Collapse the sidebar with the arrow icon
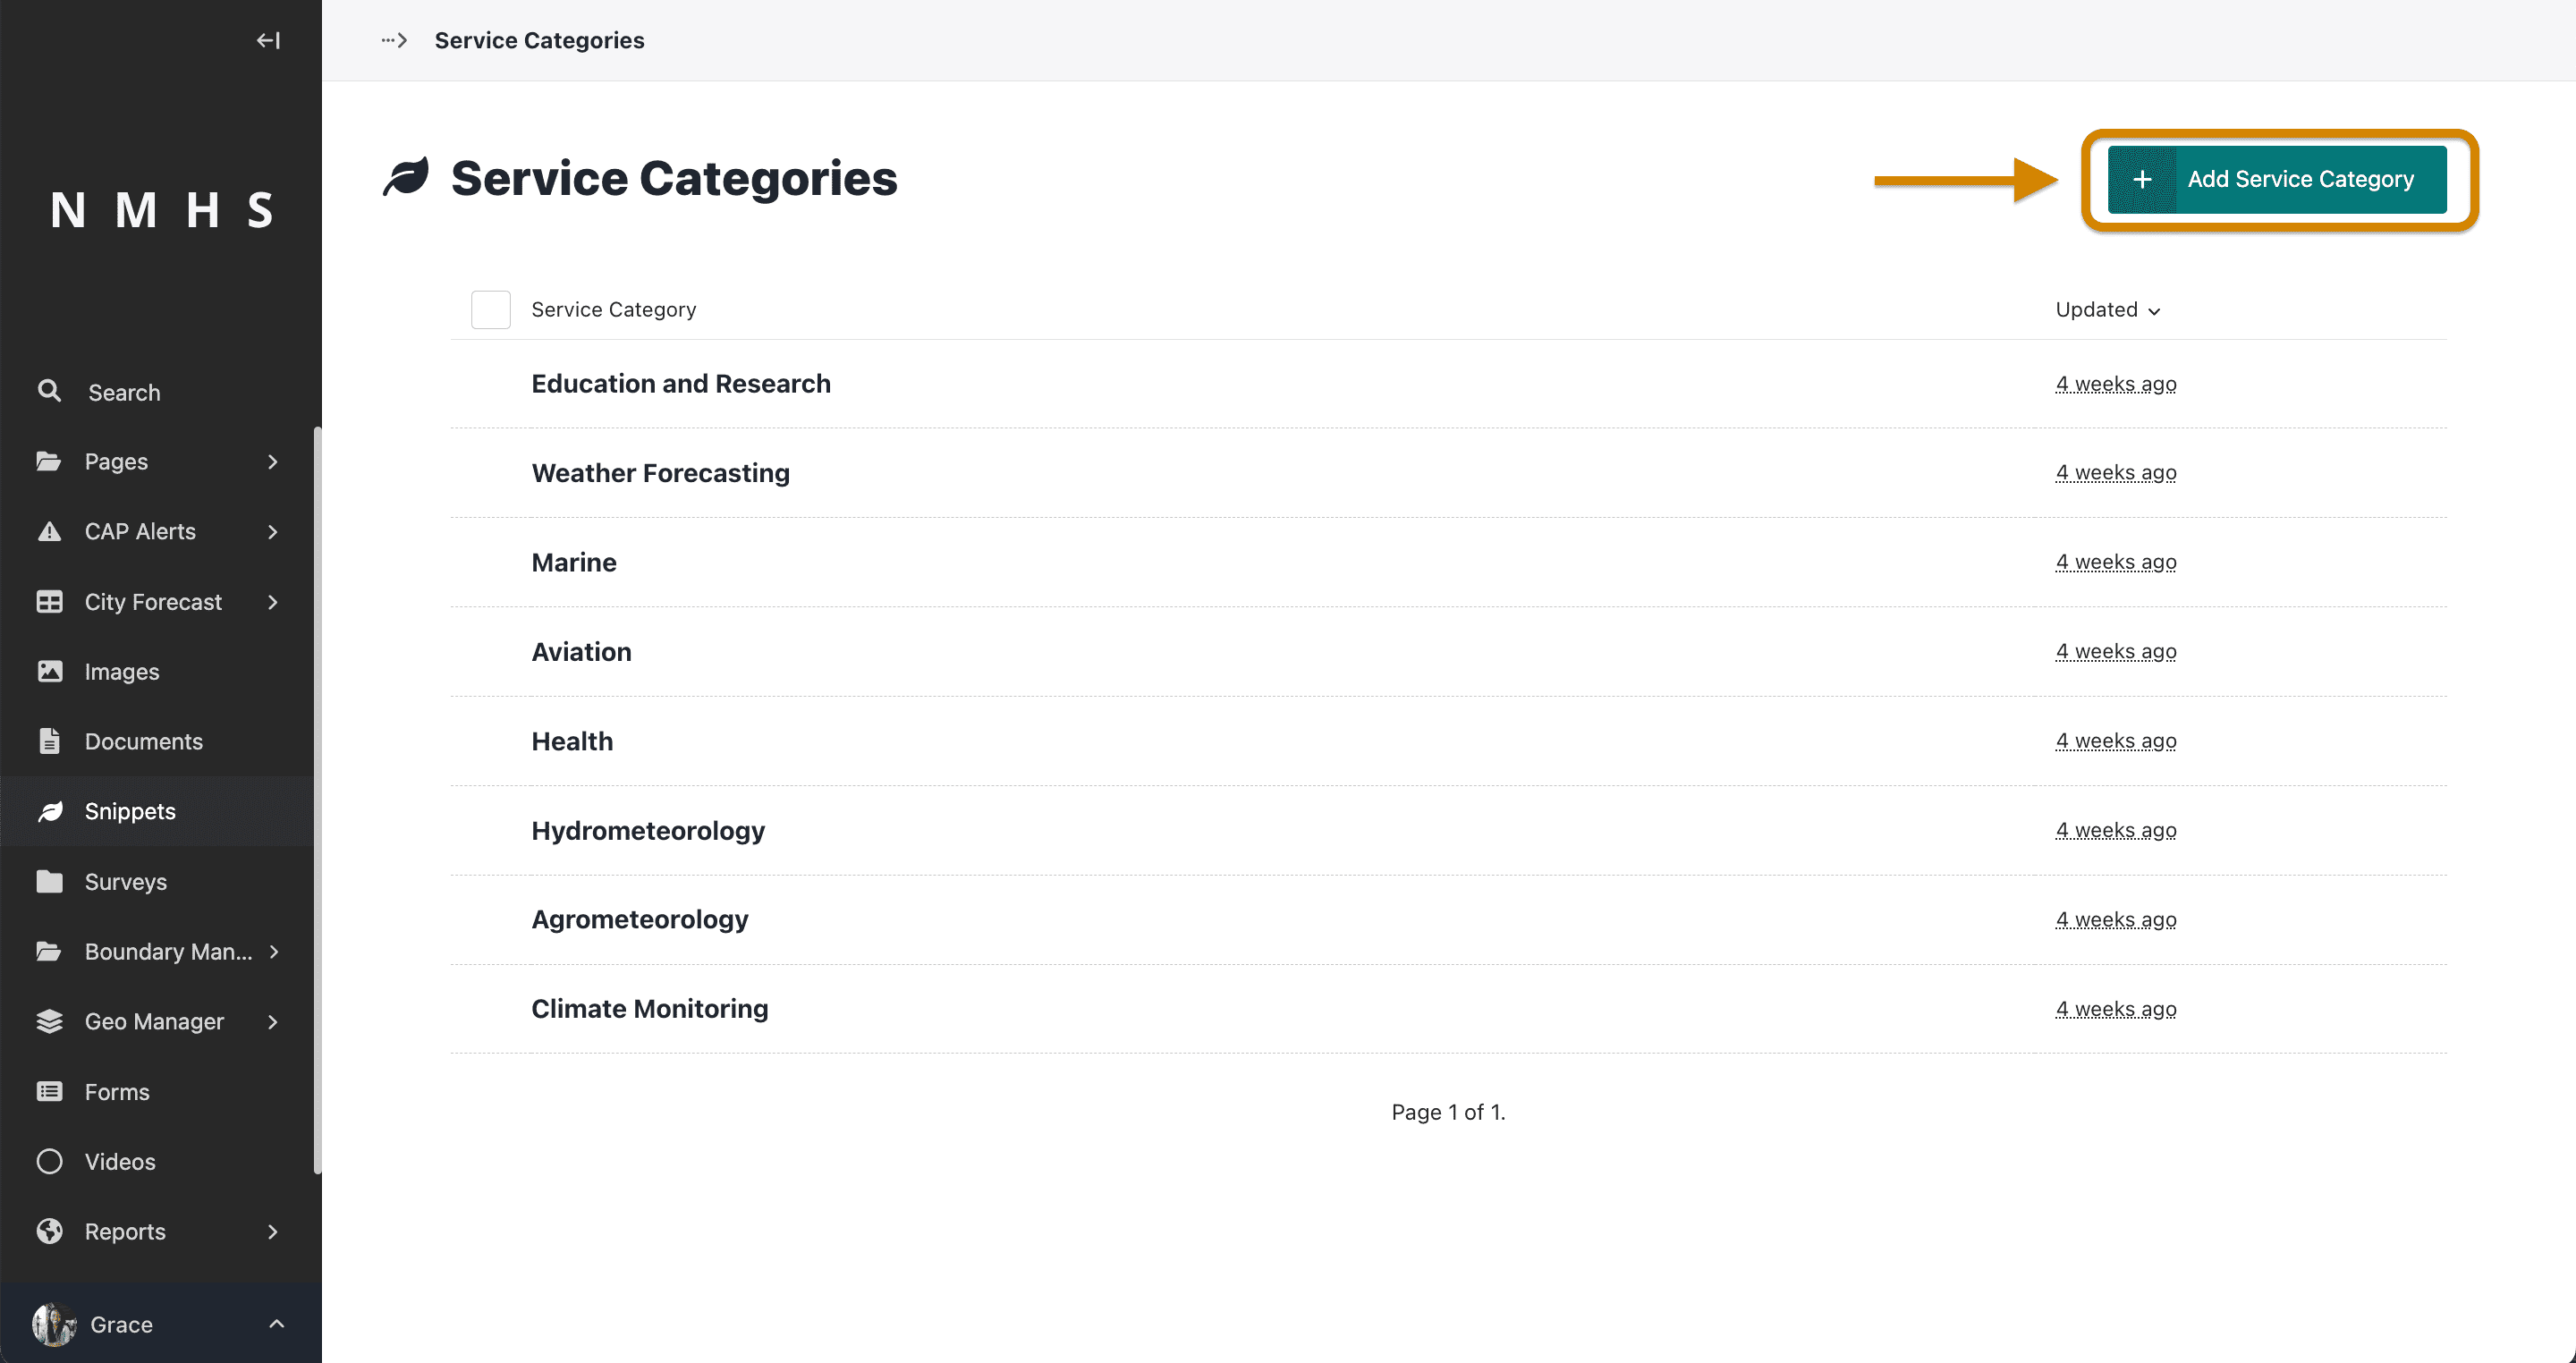 (268, 40)
